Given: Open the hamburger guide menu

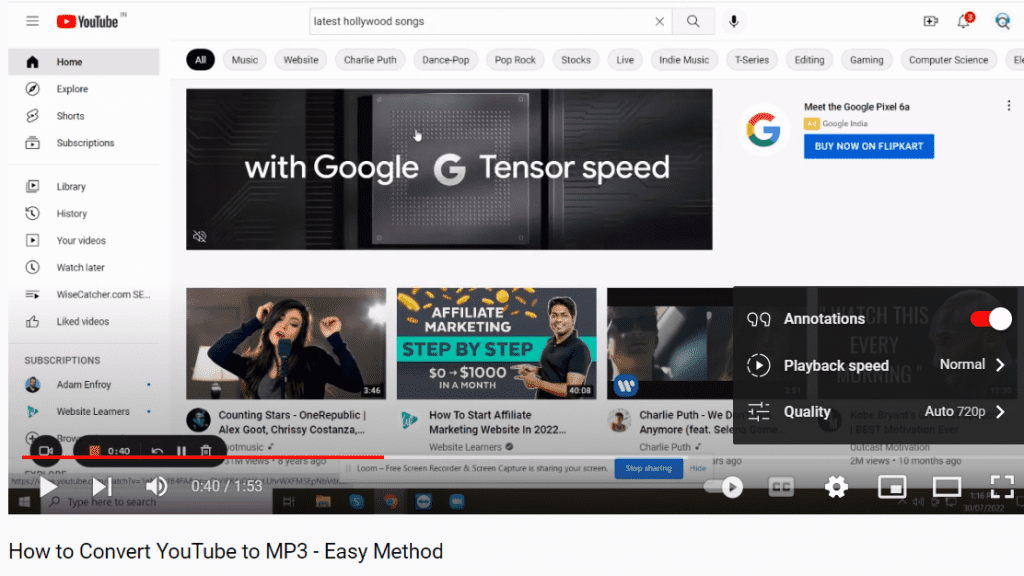Looking at the screenshot, I should click(x=33, y=22).
